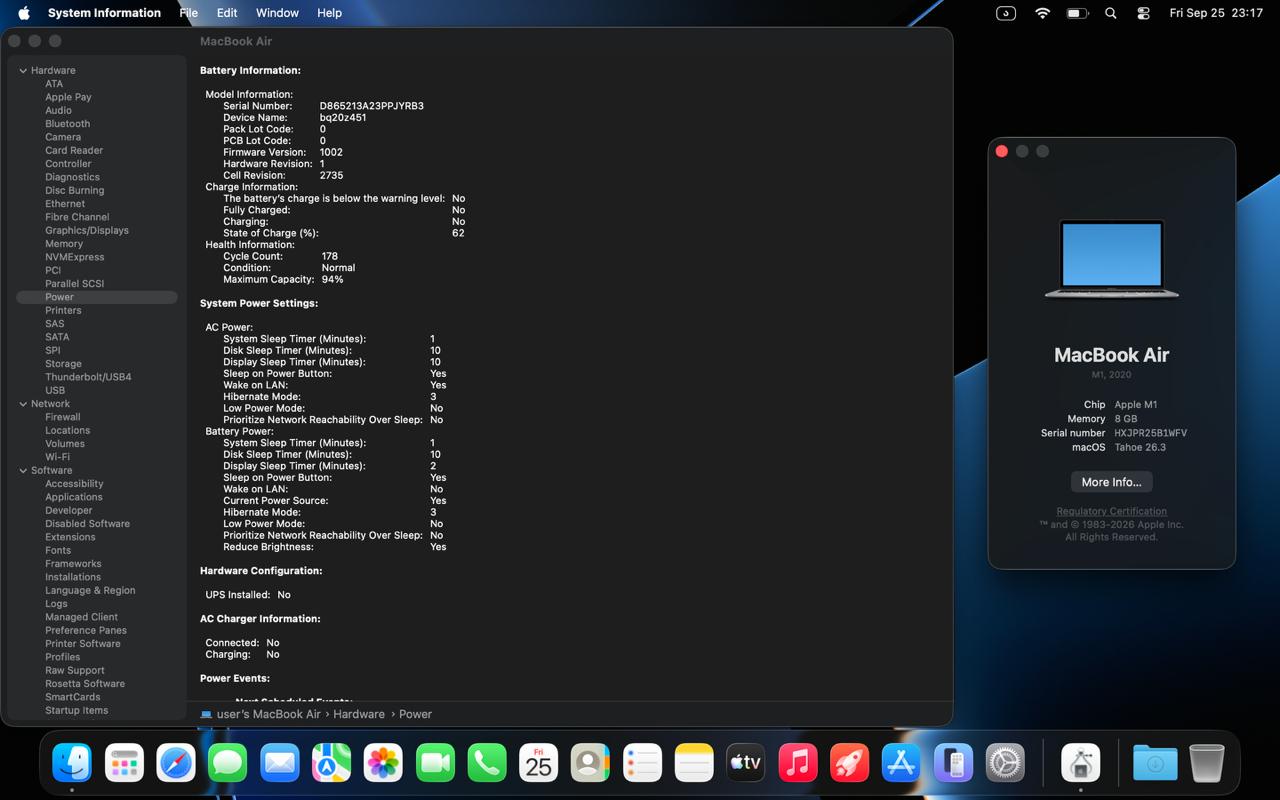Screen dimensions: 1280x800
Task: Click Power in the bottom path bar
Action: 415,714
